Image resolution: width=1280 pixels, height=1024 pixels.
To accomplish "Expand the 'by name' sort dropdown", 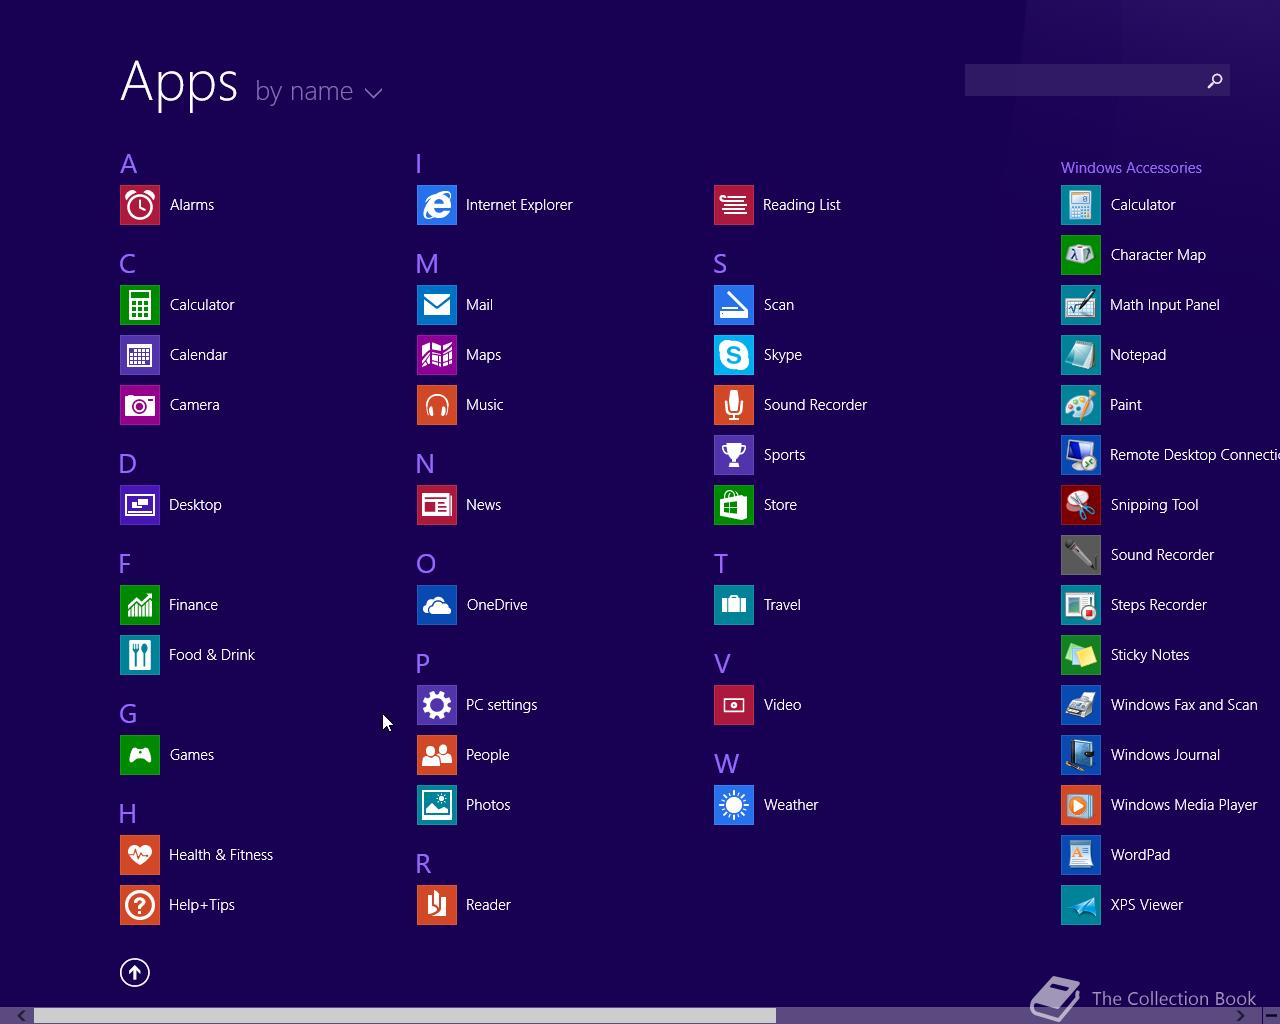I will [x=319, y=92].
